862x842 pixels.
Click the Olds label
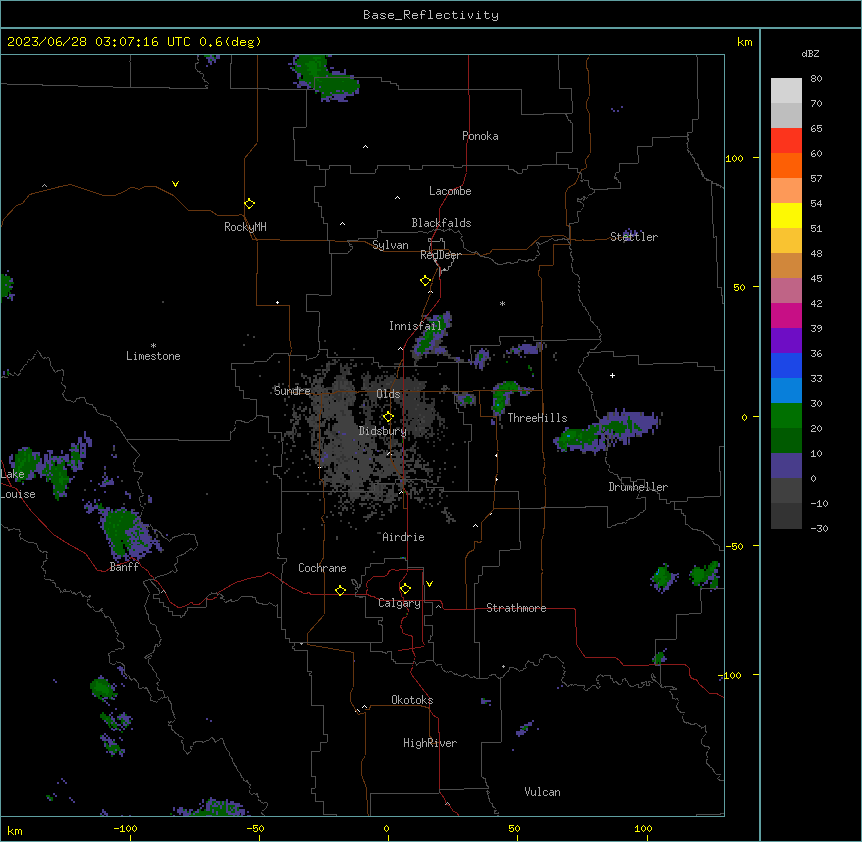[x=388, y=394]
